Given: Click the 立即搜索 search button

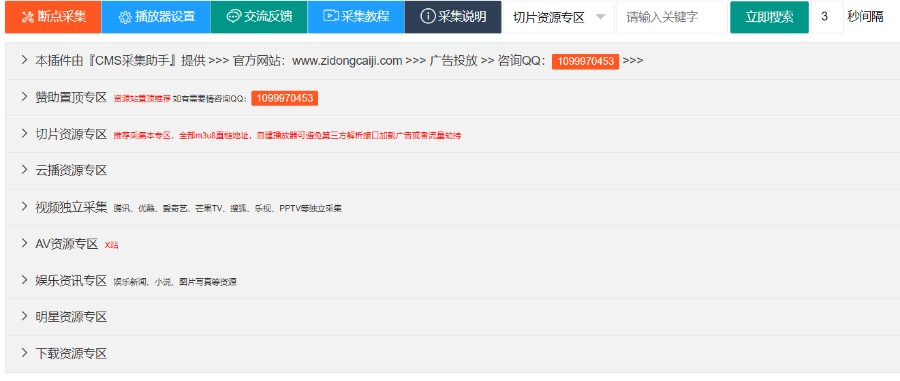Looking at the screenshot, I should (769, 17).
